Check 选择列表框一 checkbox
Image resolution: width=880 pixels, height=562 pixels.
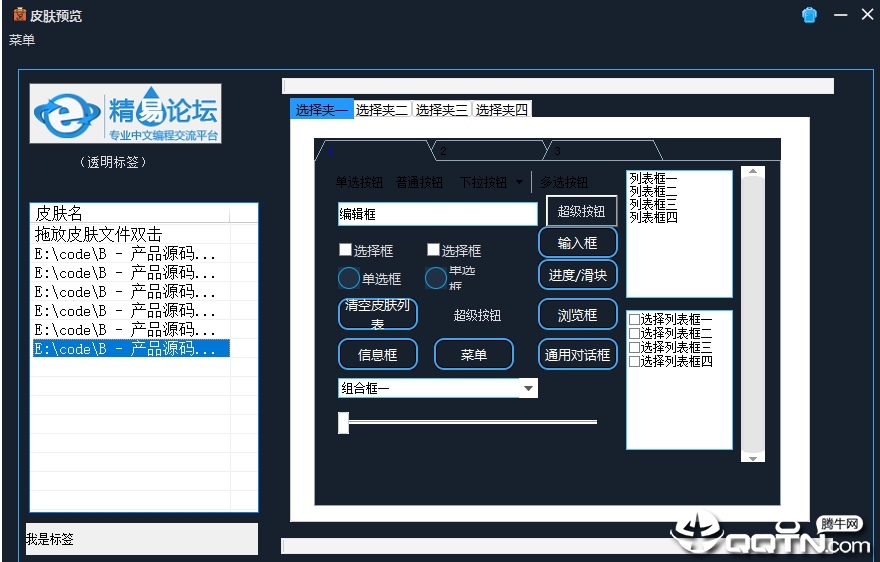click(x=634, y=319)
